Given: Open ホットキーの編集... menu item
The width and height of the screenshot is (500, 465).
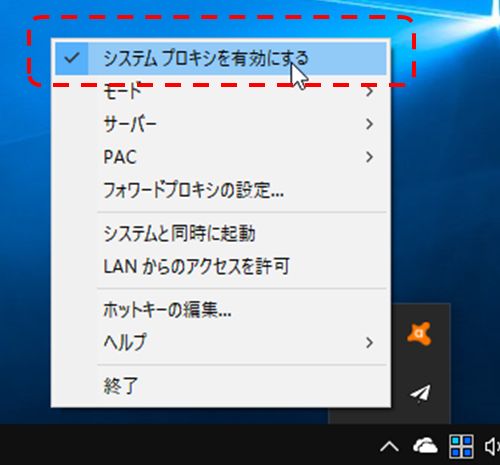Looking at the screenshot, I should coord(221,309).
